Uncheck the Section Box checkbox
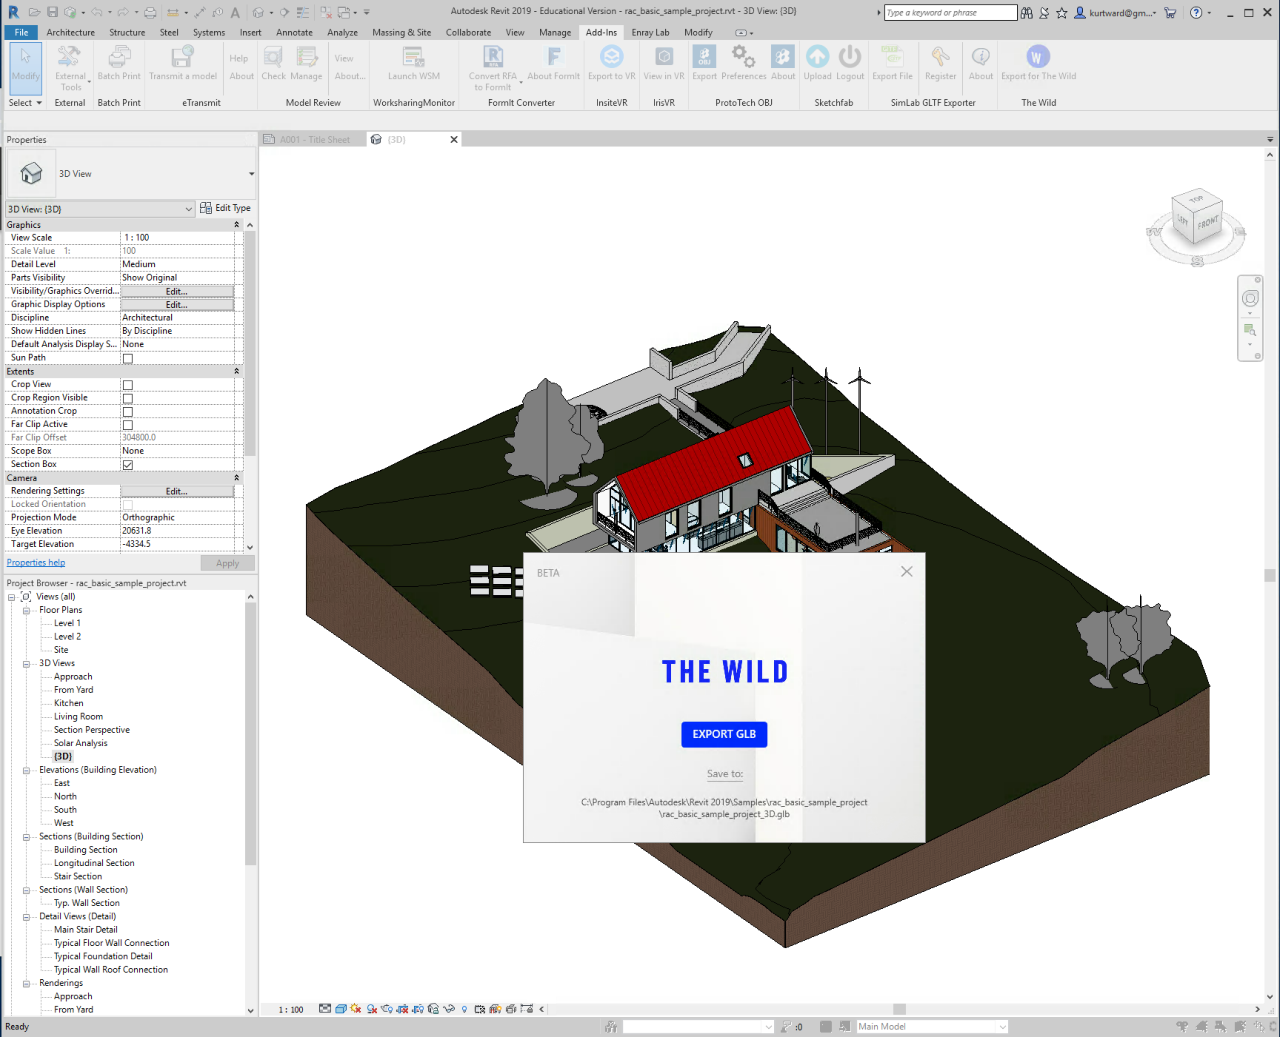The image size is (1280, 1037). coord(128,465)
